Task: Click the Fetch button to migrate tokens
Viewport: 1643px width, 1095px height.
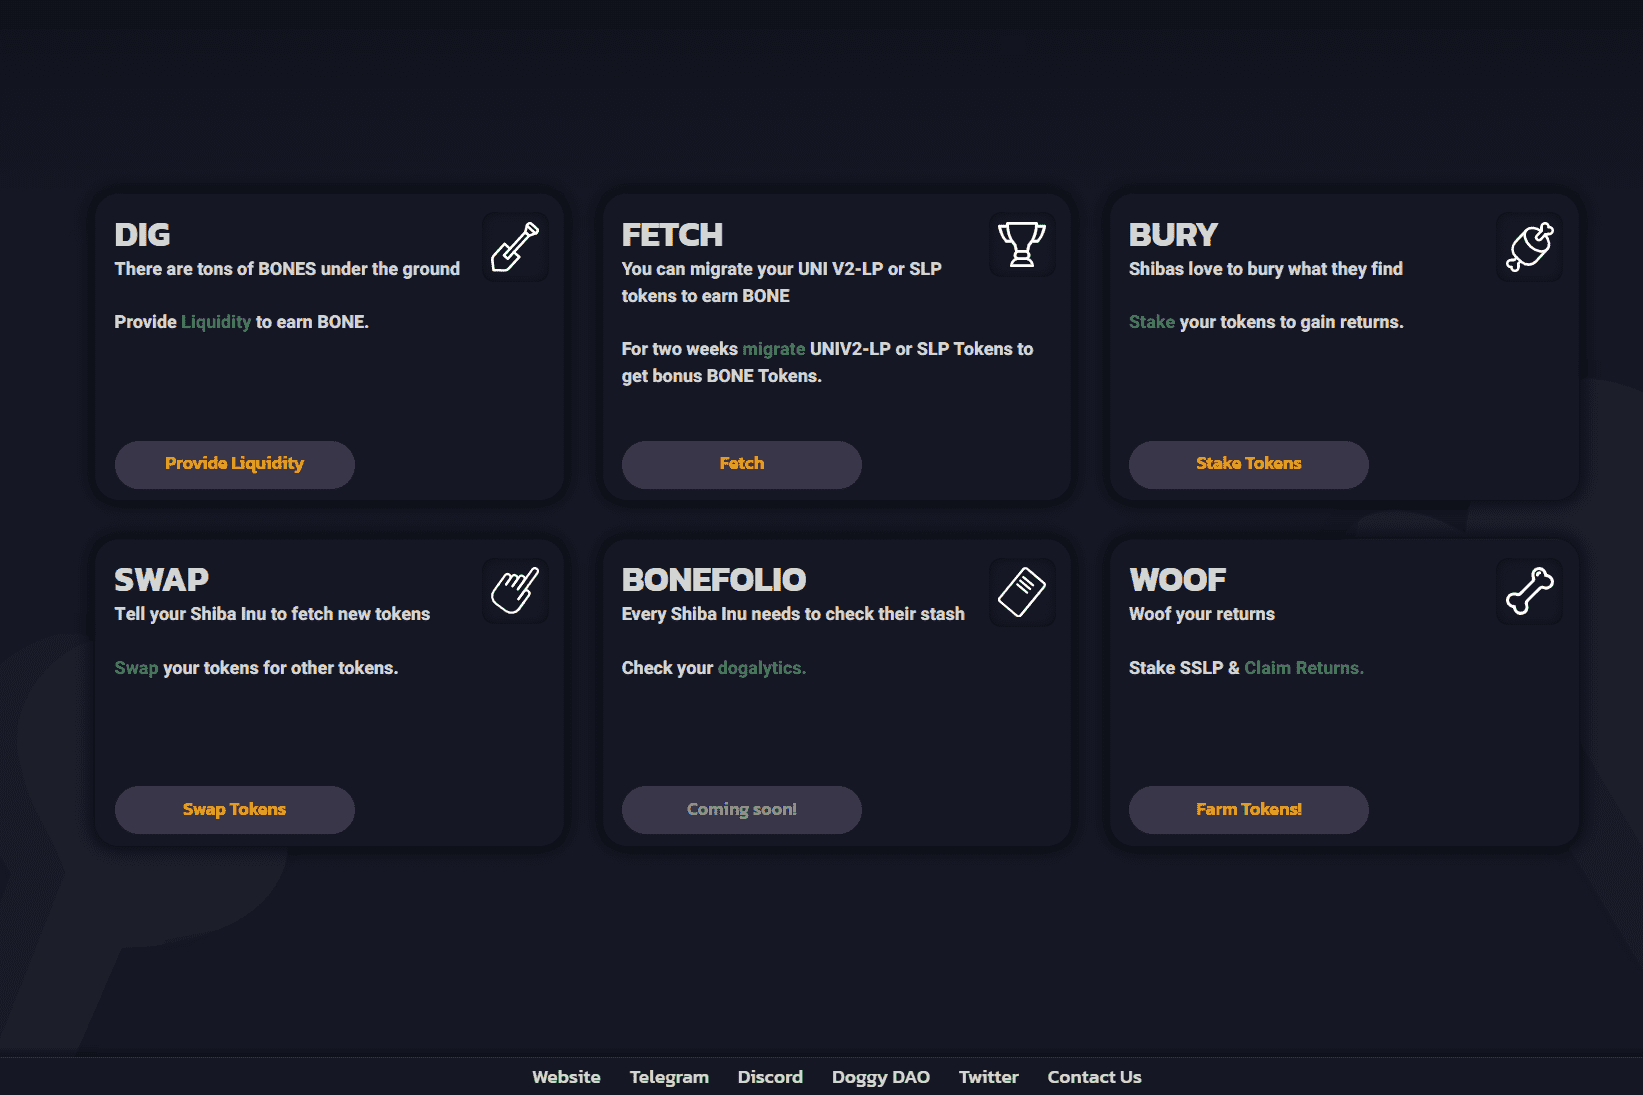Action: [x=740, y=464]
